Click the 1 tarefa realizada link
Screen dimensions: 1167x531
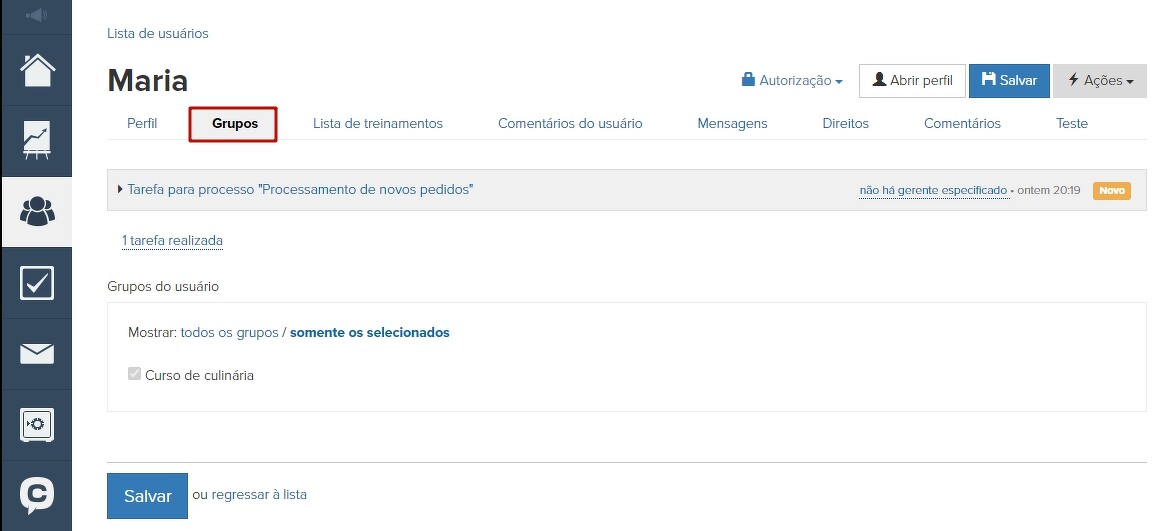(172, 241)
